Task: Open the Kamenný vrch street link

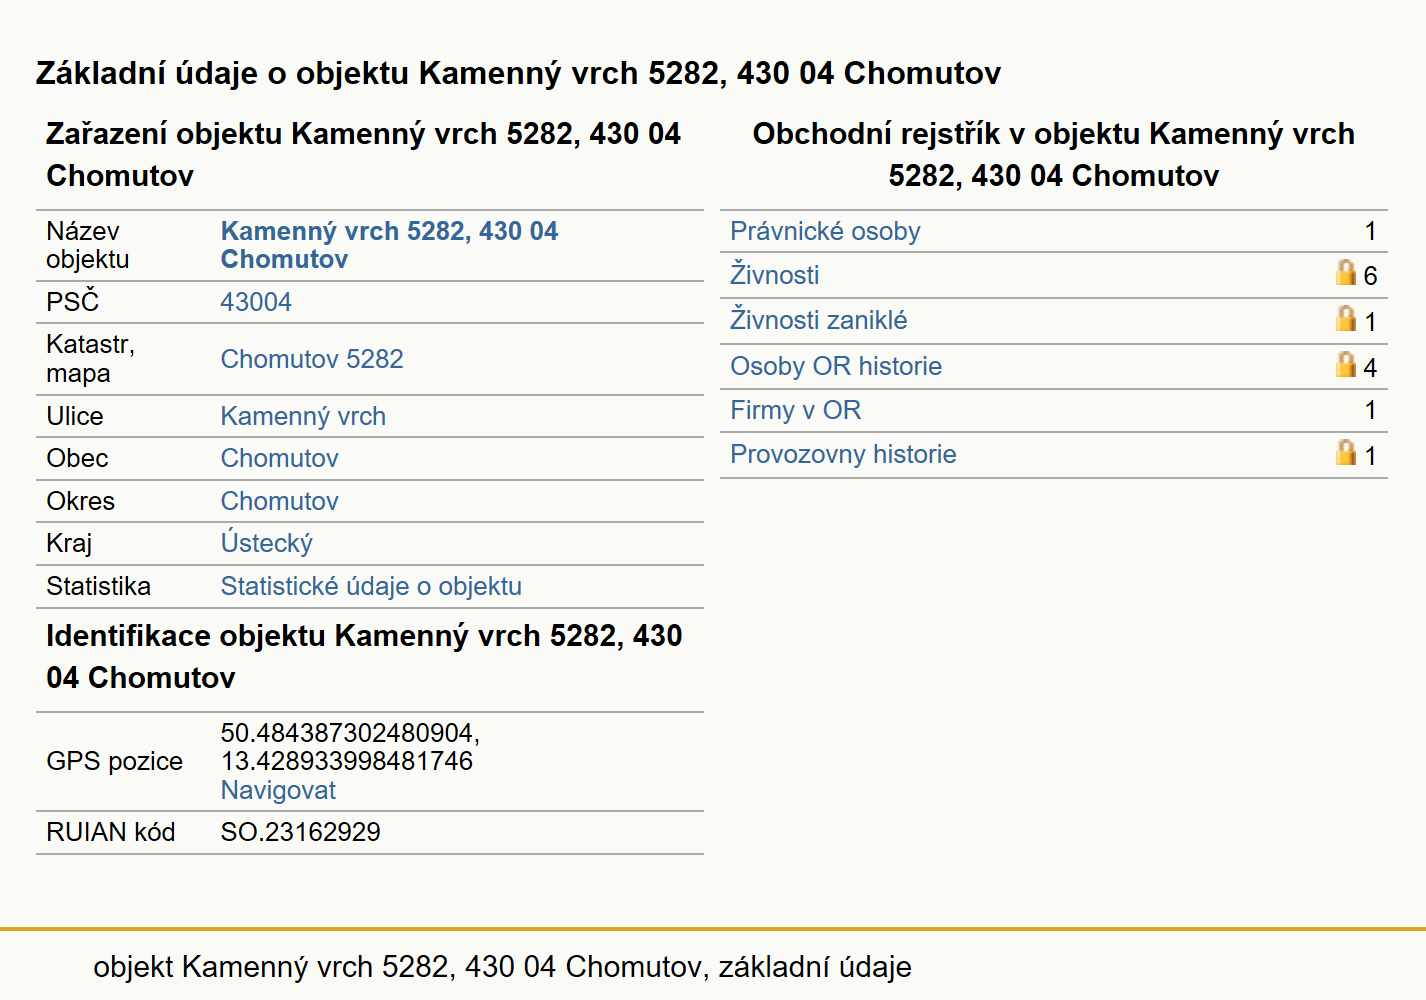Action: click(303, 416)
